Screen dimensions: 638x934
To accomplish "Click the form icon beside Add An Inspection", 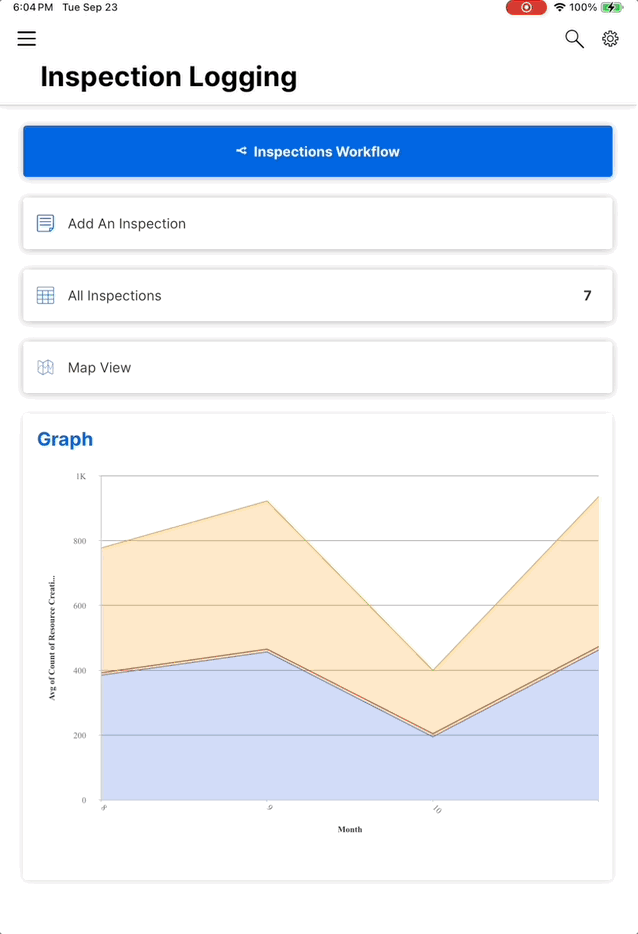I will [x=45, y=223].
